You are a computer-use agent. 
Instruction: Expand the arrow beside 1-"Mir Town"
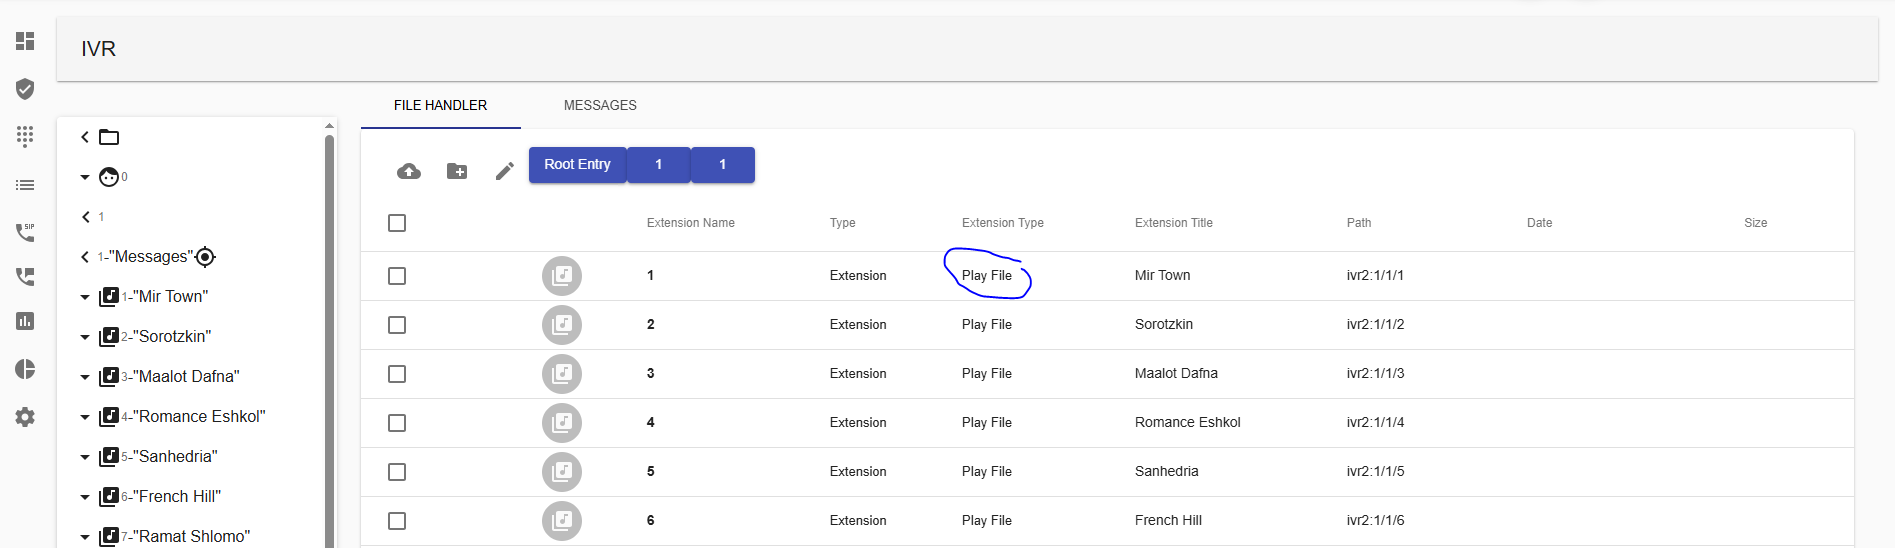pos(85,297)
